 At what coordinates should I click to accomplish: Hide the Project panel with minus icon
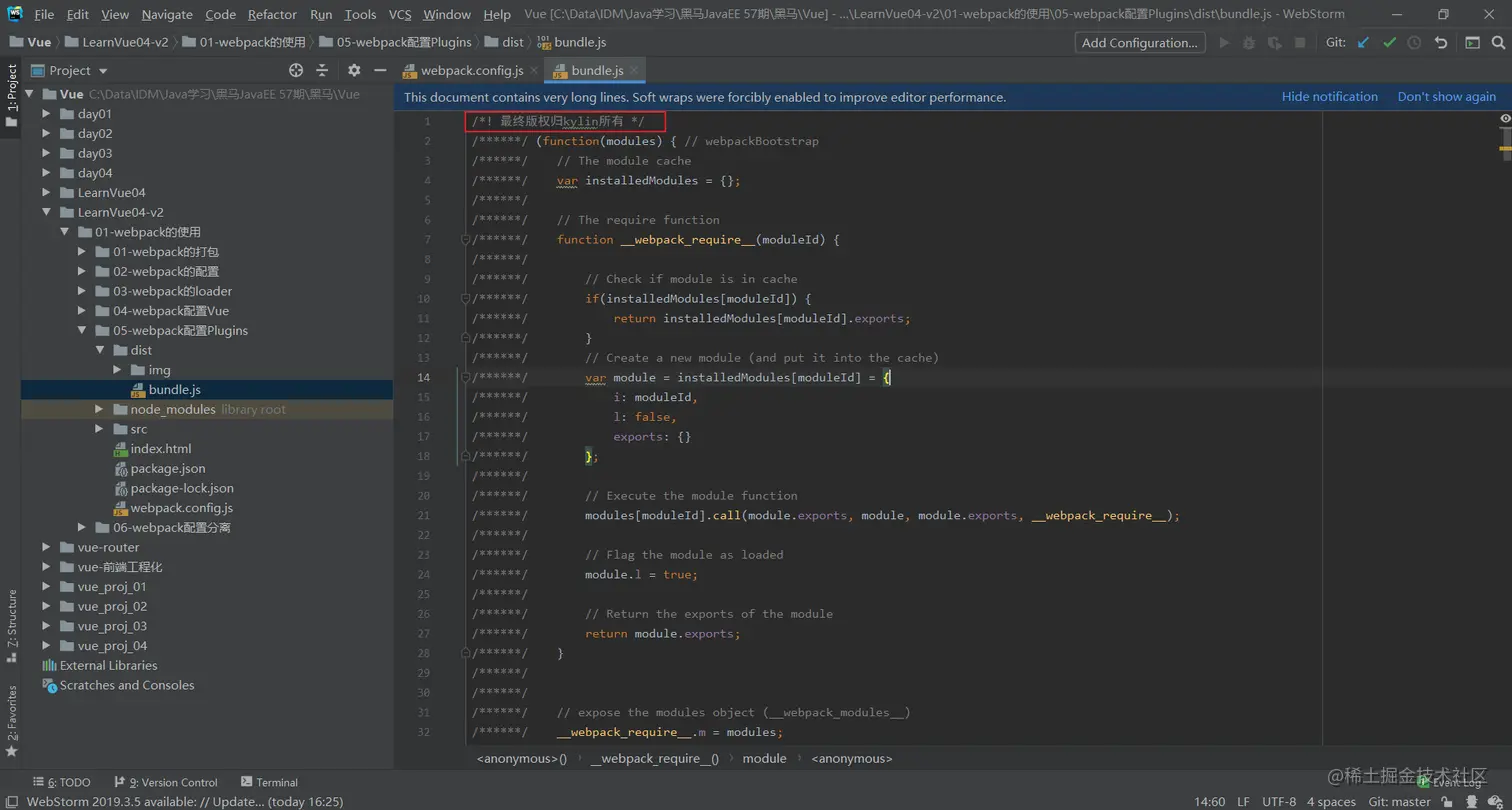pos(380,70)
